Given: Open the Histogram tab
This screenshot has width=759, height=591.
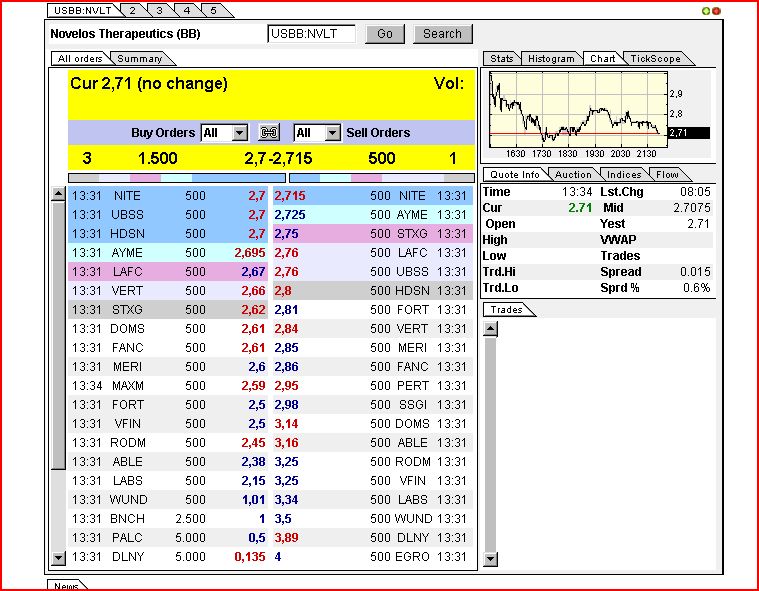Looking at the screenshot, I should tap(551, 59).
